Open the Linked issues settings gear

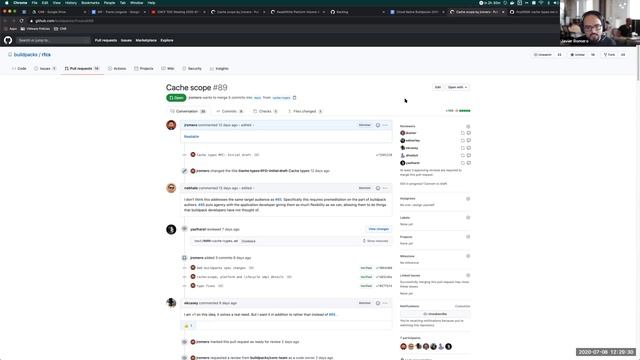tap(468, 276)
